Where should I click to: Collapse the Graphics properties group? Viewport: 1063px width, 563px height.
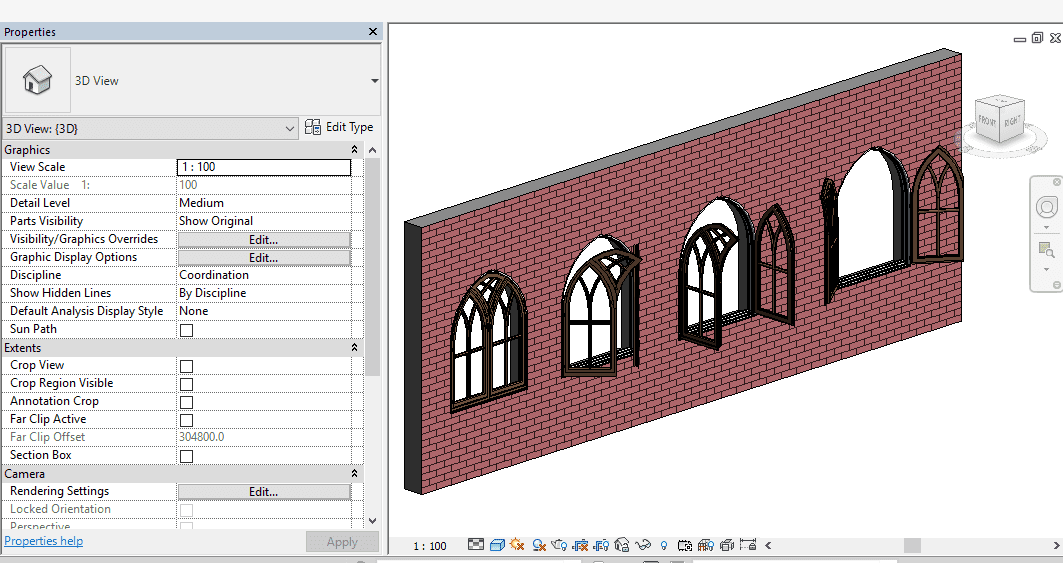354,150
